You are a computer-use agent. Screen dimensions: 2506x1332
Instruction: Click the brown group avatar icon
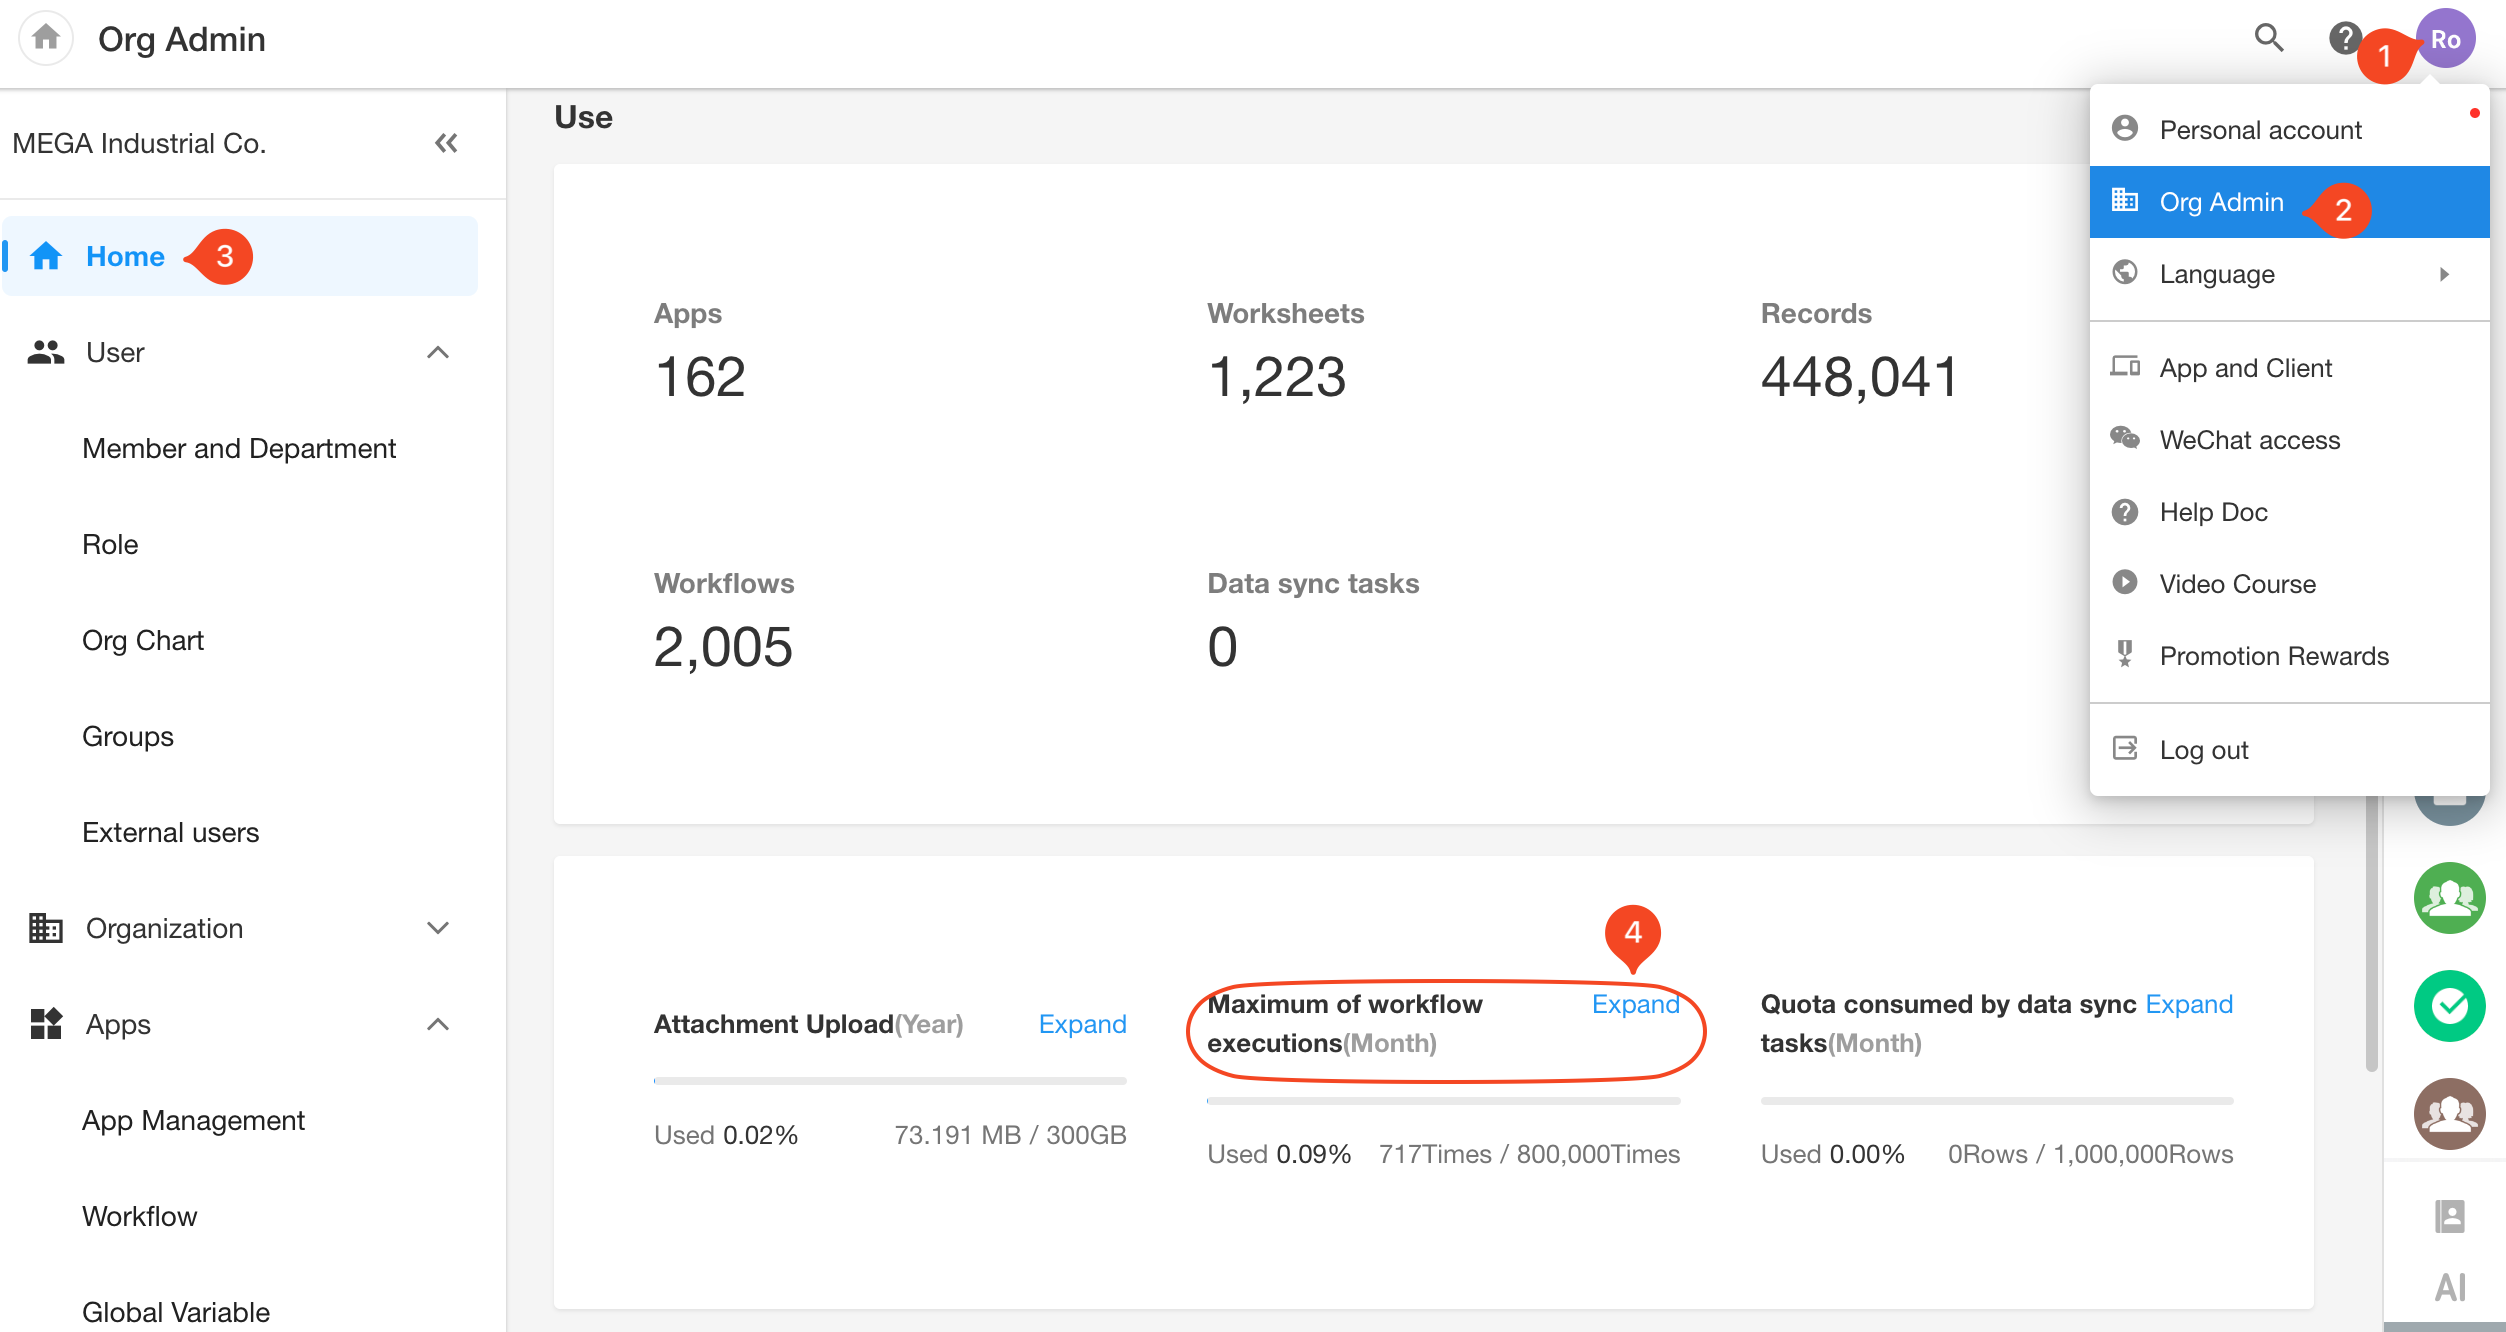(x=2449, y=1113)
